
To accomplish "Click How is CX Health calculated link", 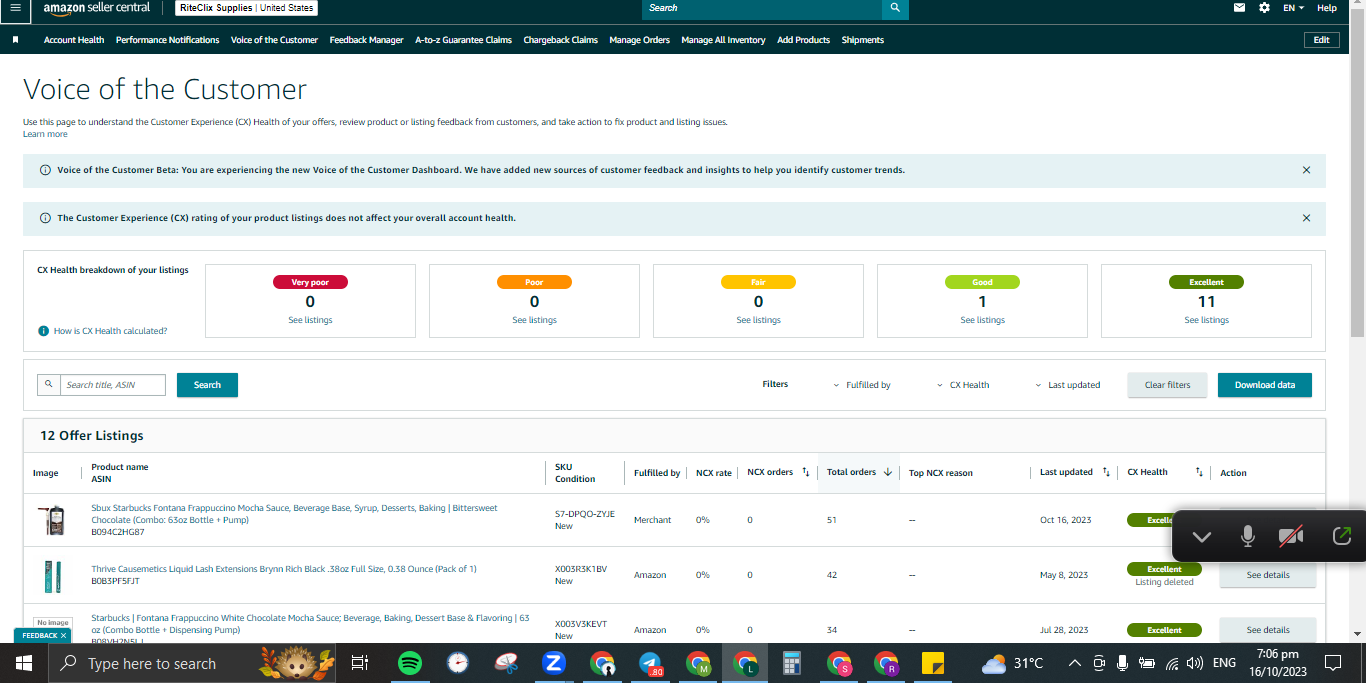I will (110, 331).
